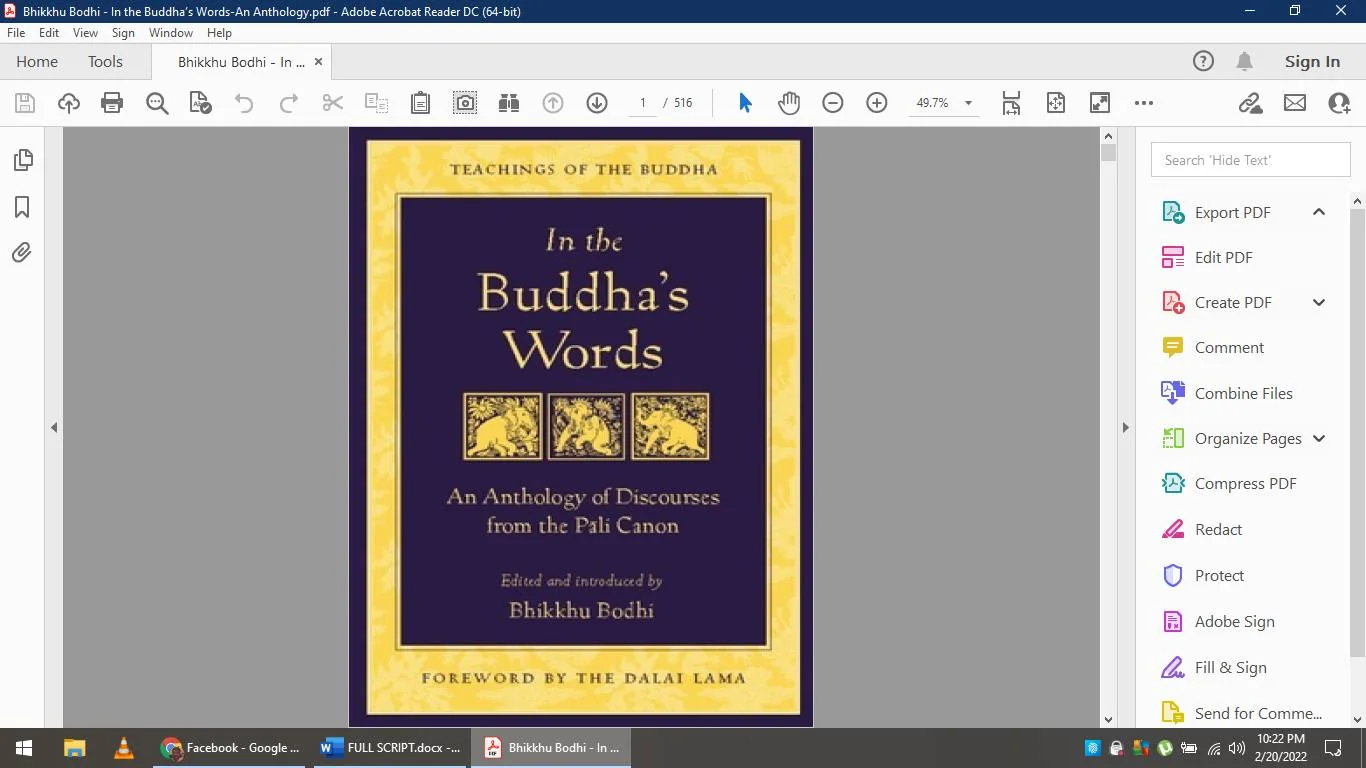This screenshot has height=768, width=1366.
Task: Open VLC media player from taskbar
Action: 123,748
